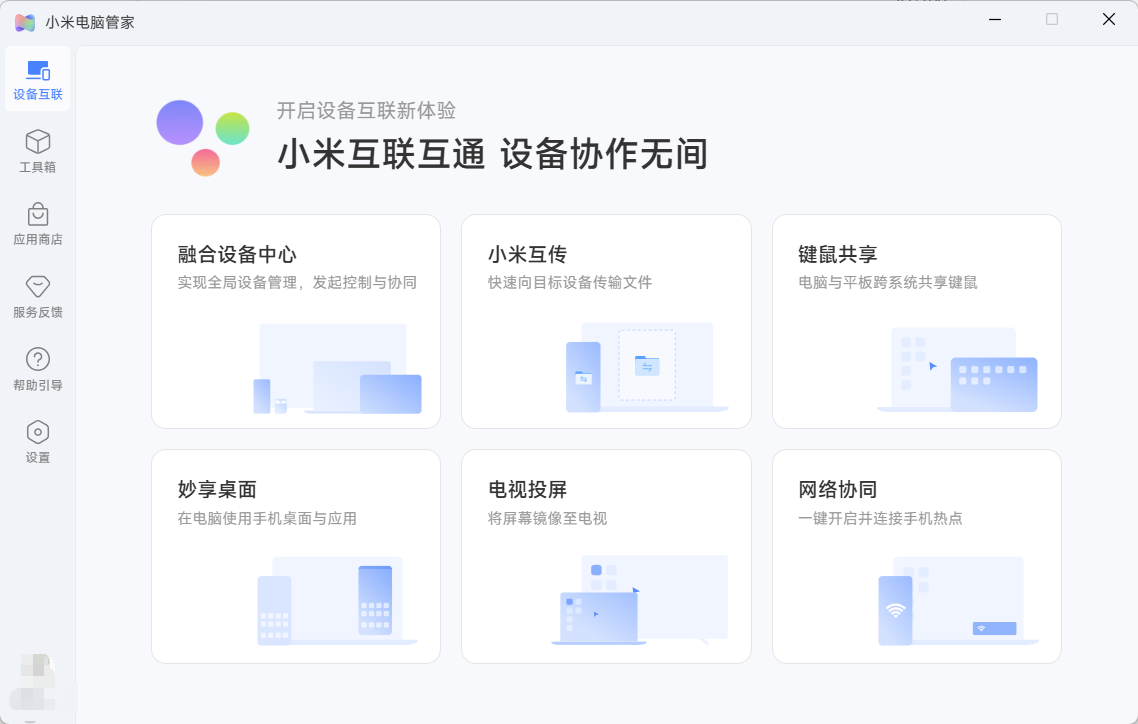Minimize the 小米电脑管家 window
This screenshot has height=724, width=1138.
[995, 20]
